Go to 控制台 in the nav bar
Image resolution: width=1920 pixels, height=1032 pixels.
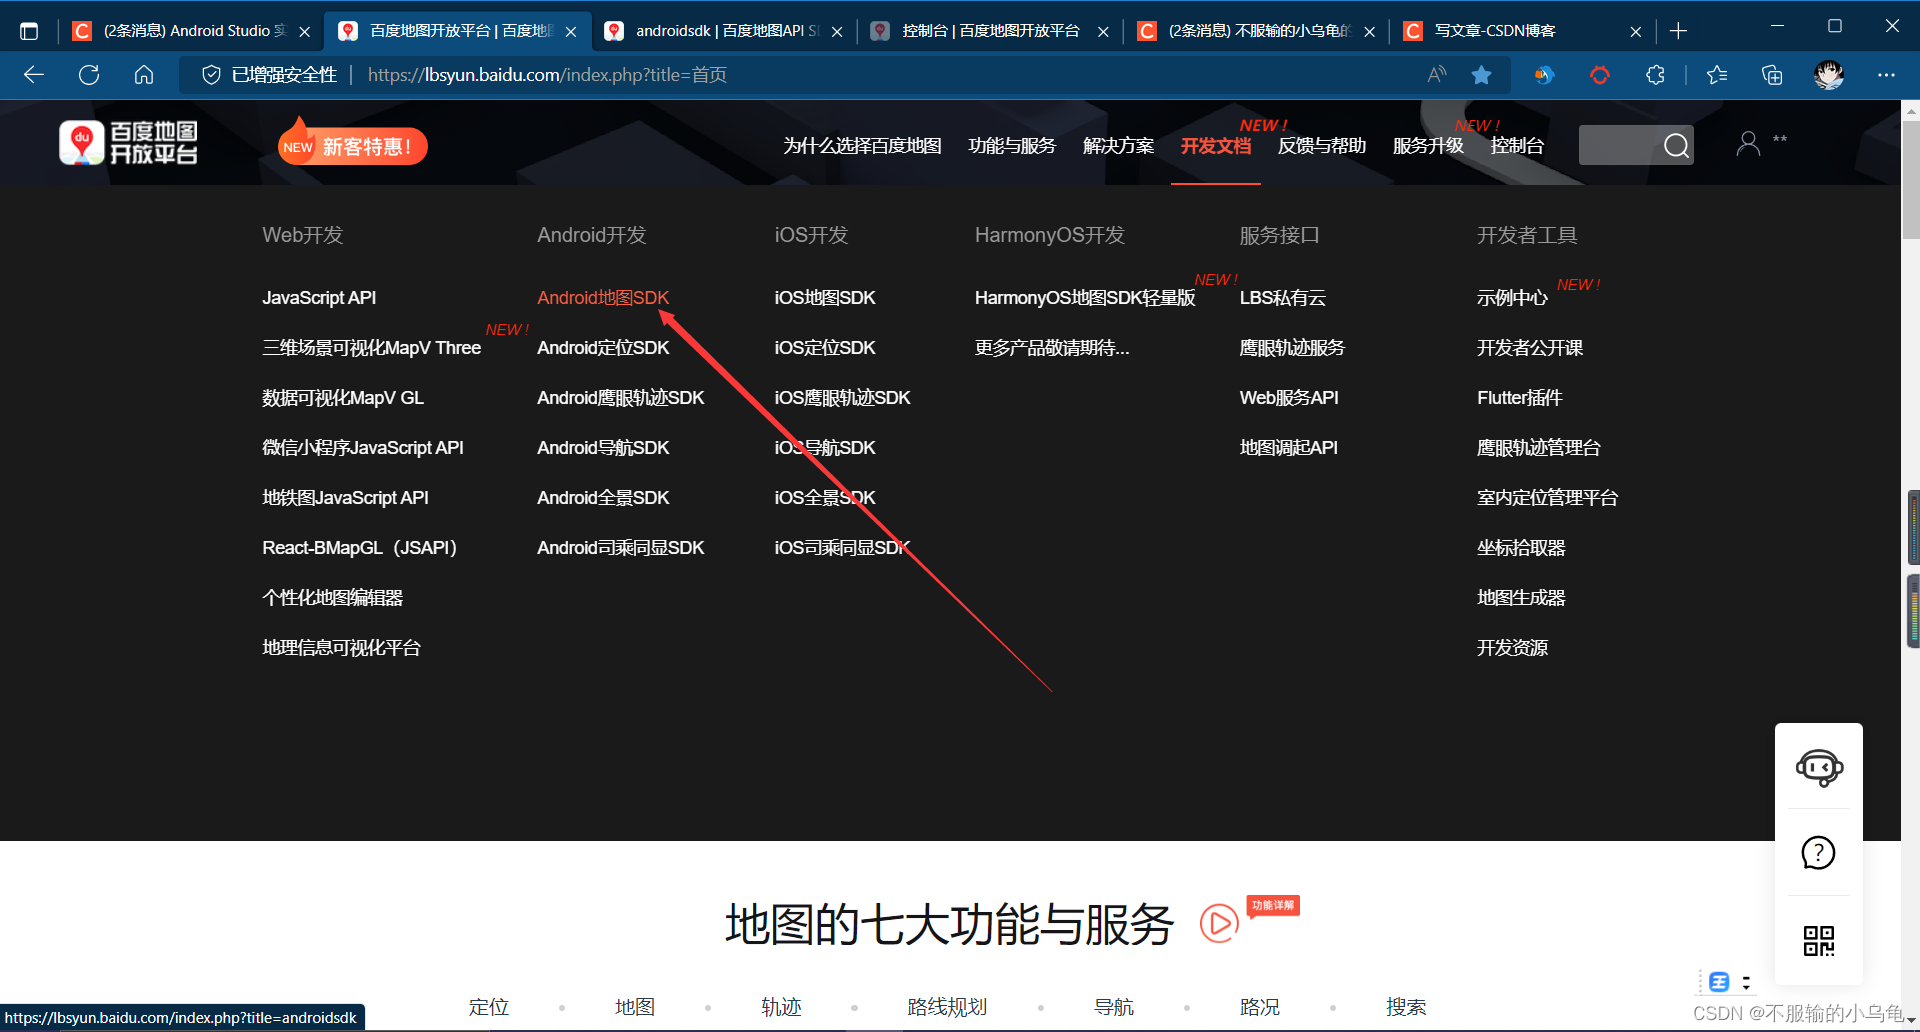1517,146
